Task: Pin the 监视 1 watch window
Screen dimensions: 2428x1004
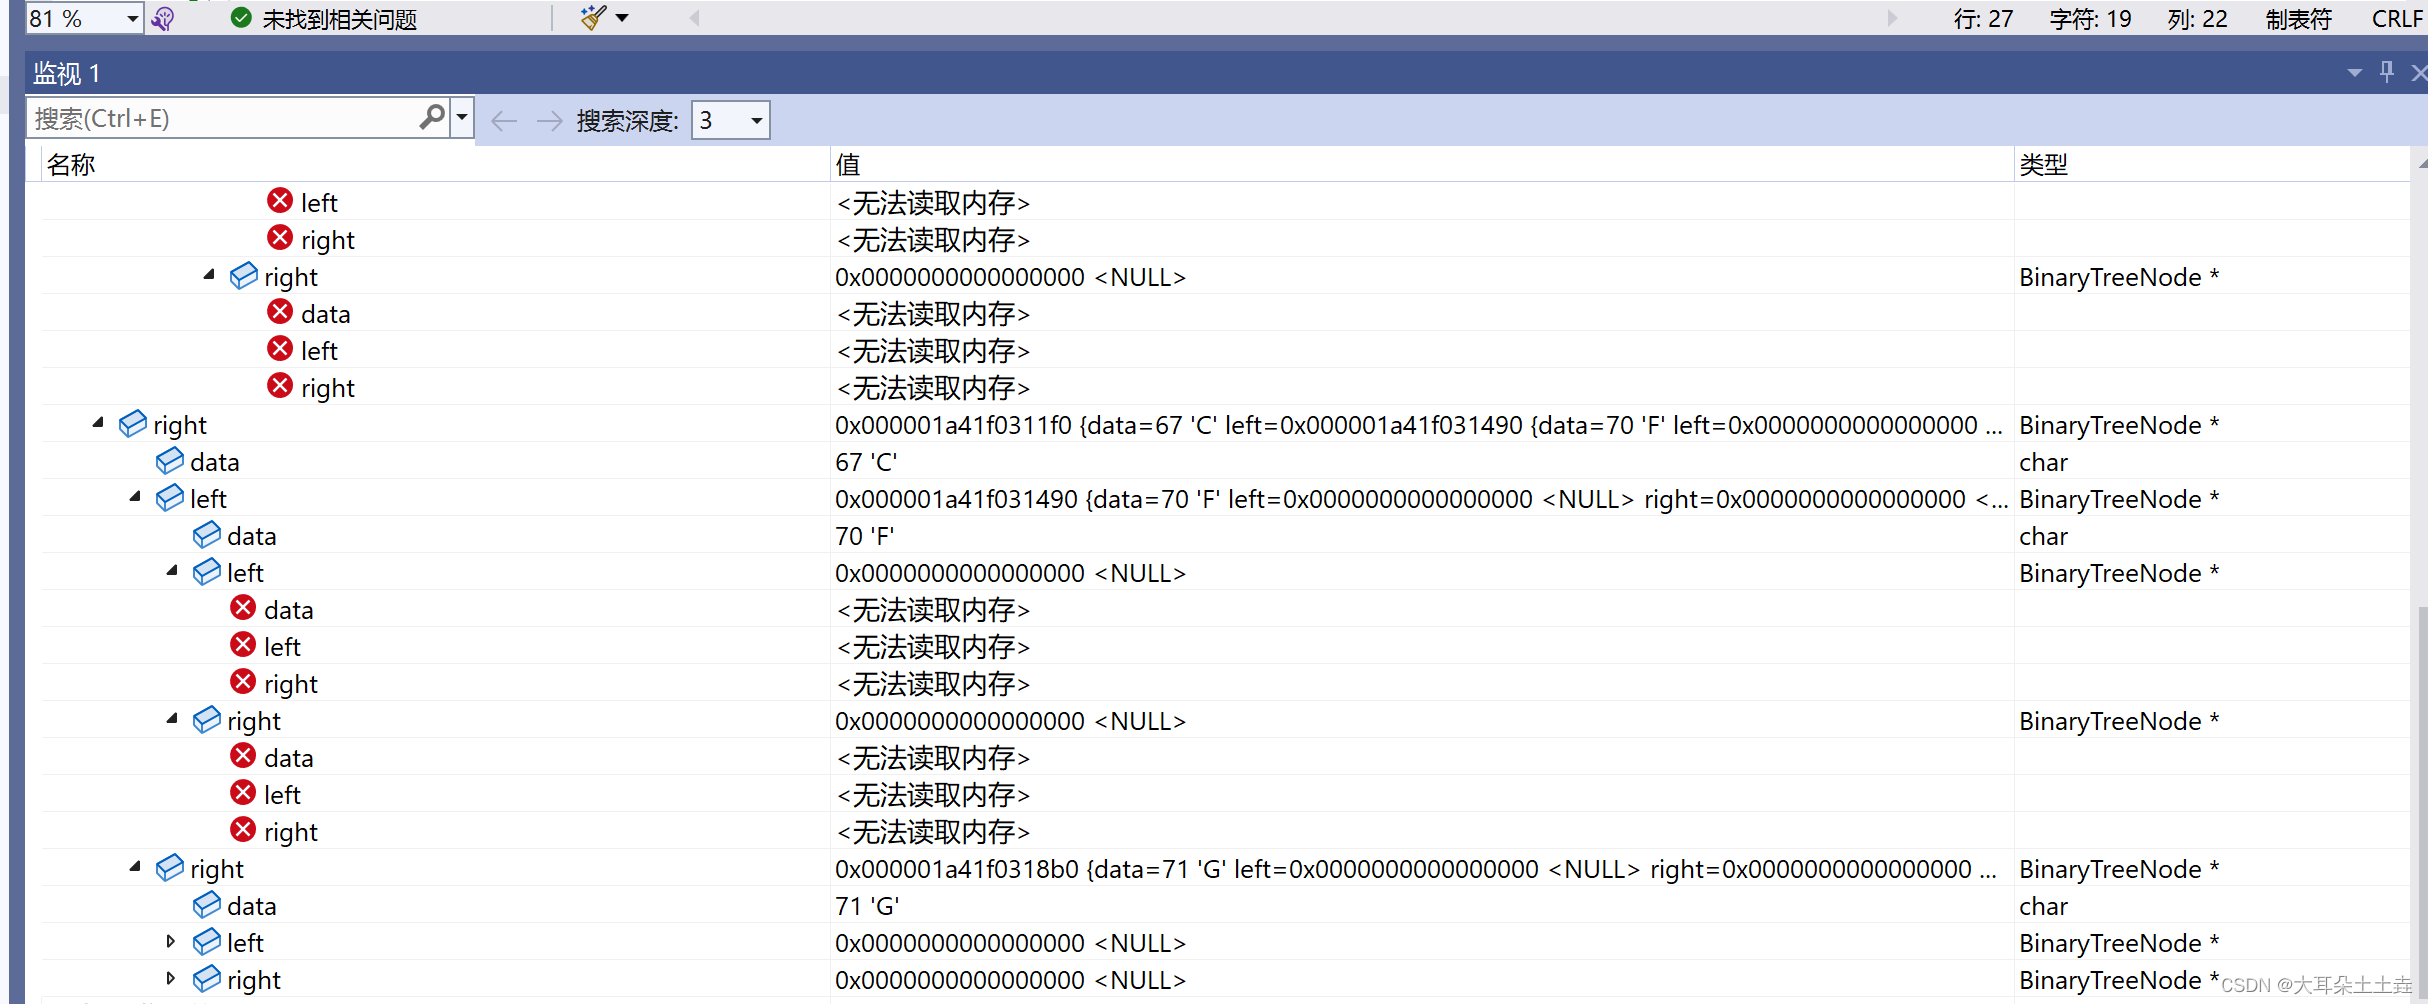Action: coord(2387,71)
